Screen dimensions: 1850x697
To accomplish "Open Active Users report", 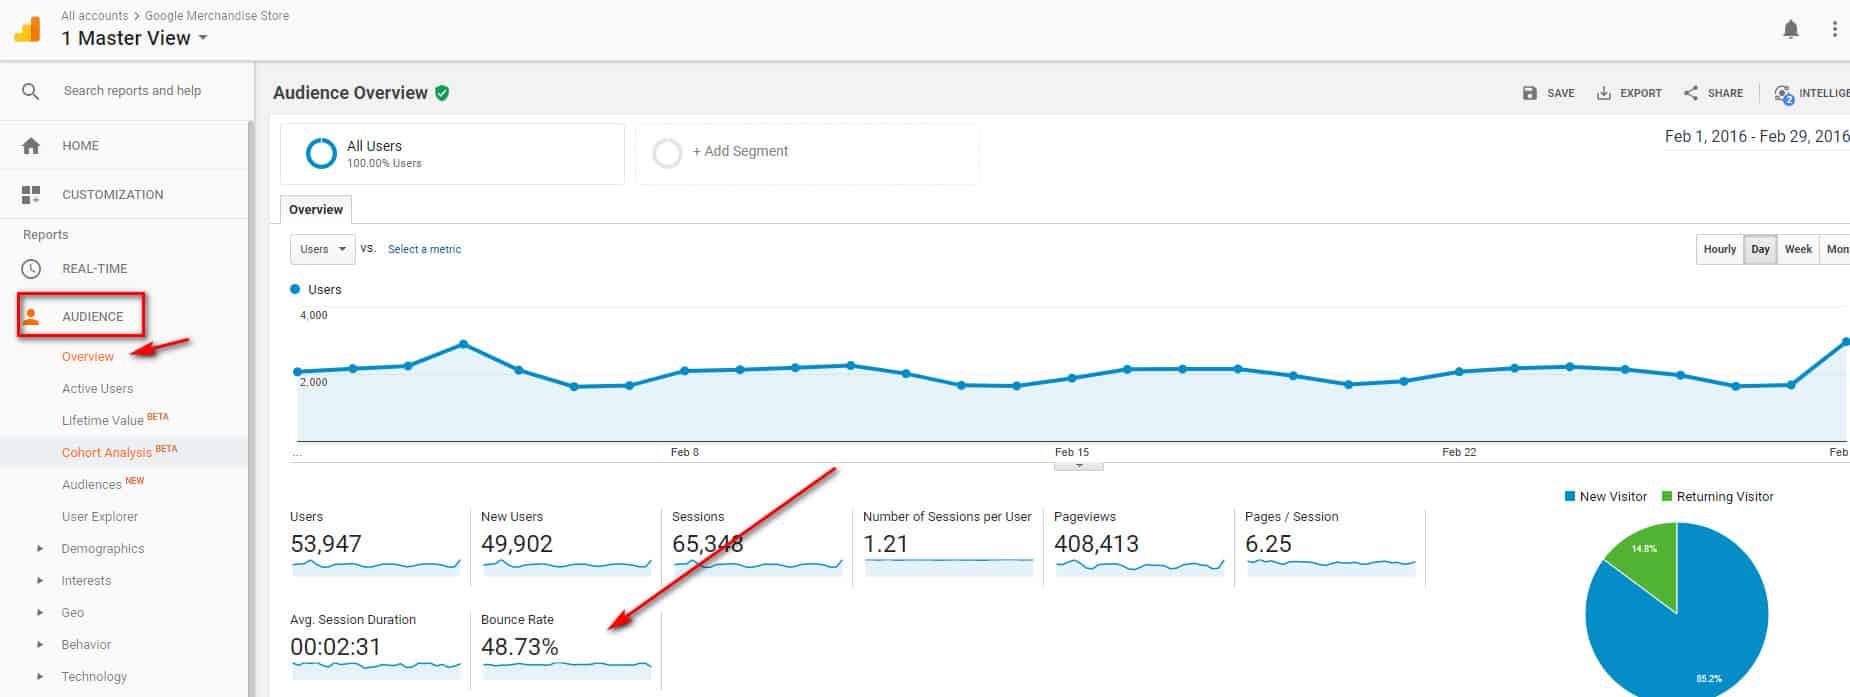I will [x=97, y=389].
